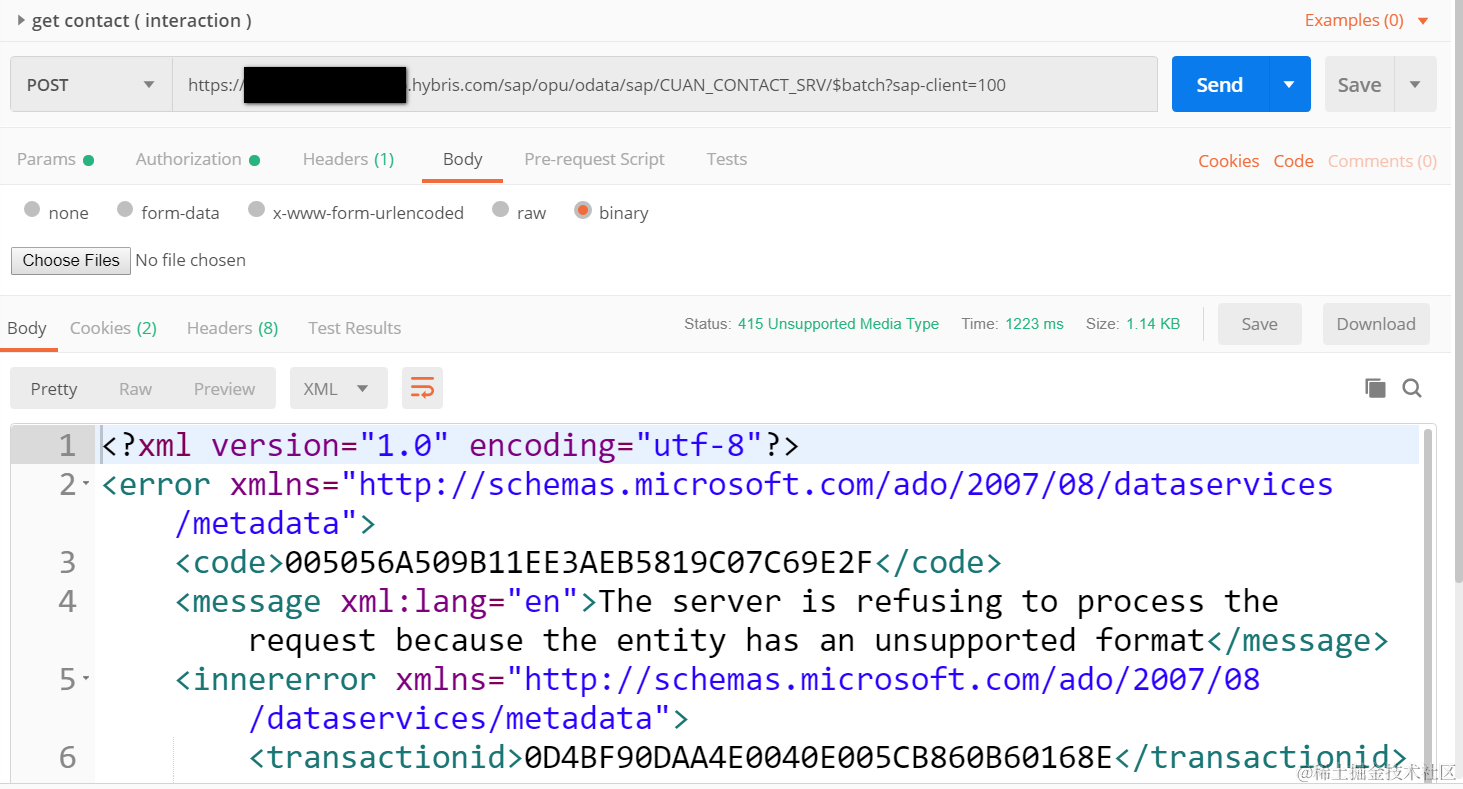1463x789 pixels.
Task: Switch to Preview response view
Action: (x=224, y=389)
